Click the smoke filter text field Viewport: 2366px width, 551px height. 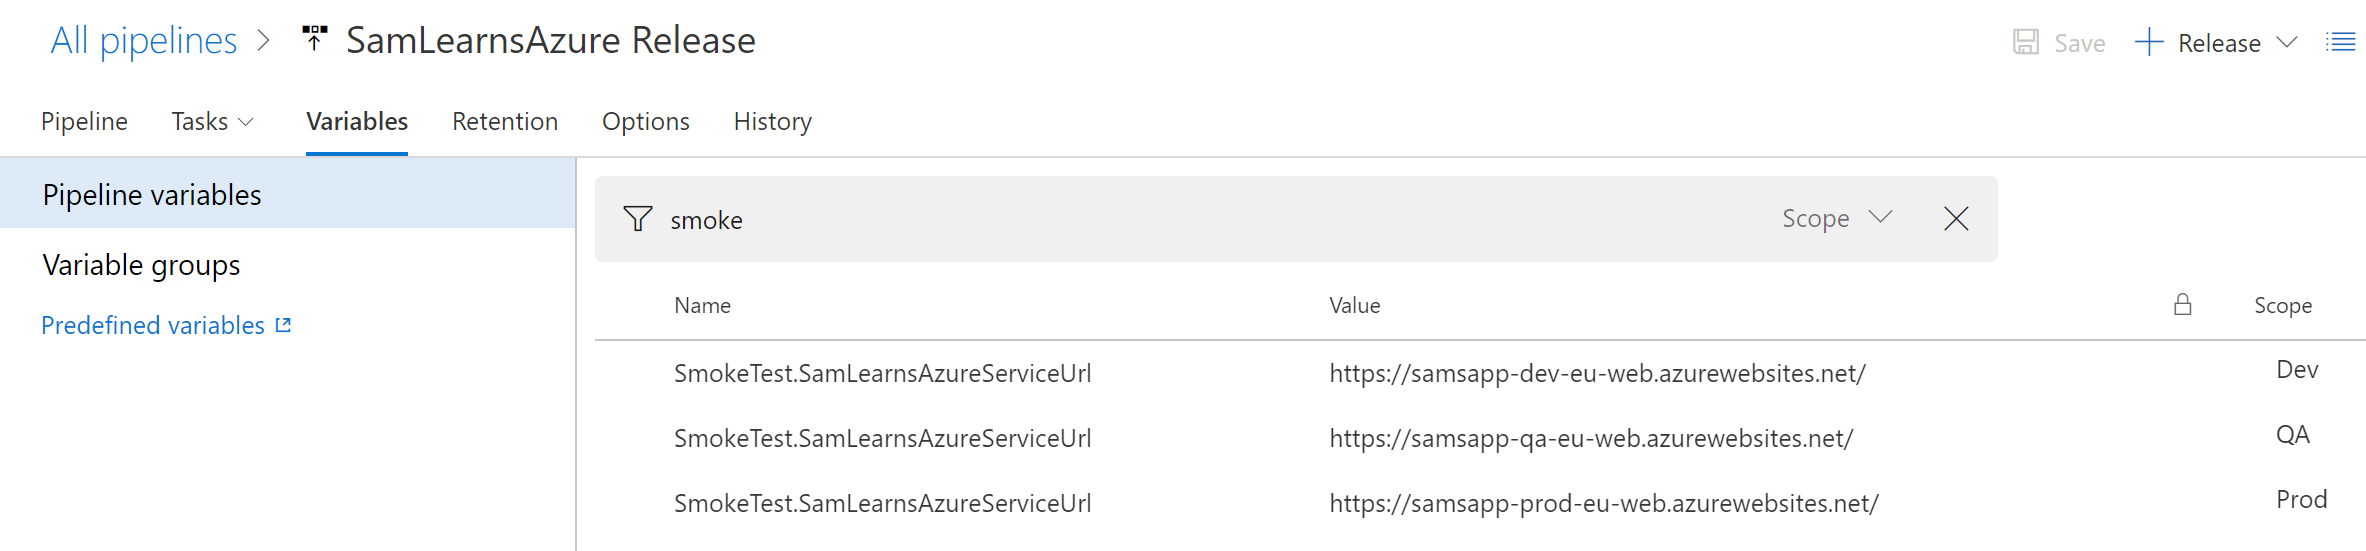tap(1200, 220)
